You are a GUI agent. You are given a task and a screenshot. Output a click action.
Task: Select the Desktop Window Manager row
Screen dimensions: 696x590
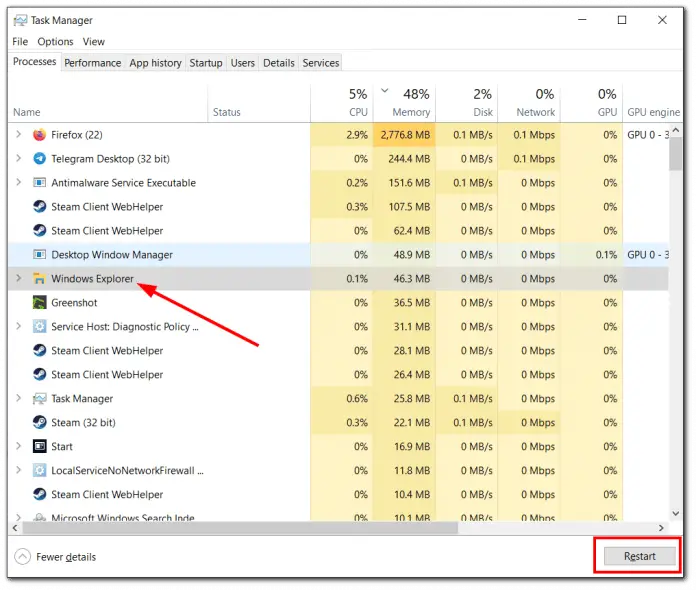[338, 254]
